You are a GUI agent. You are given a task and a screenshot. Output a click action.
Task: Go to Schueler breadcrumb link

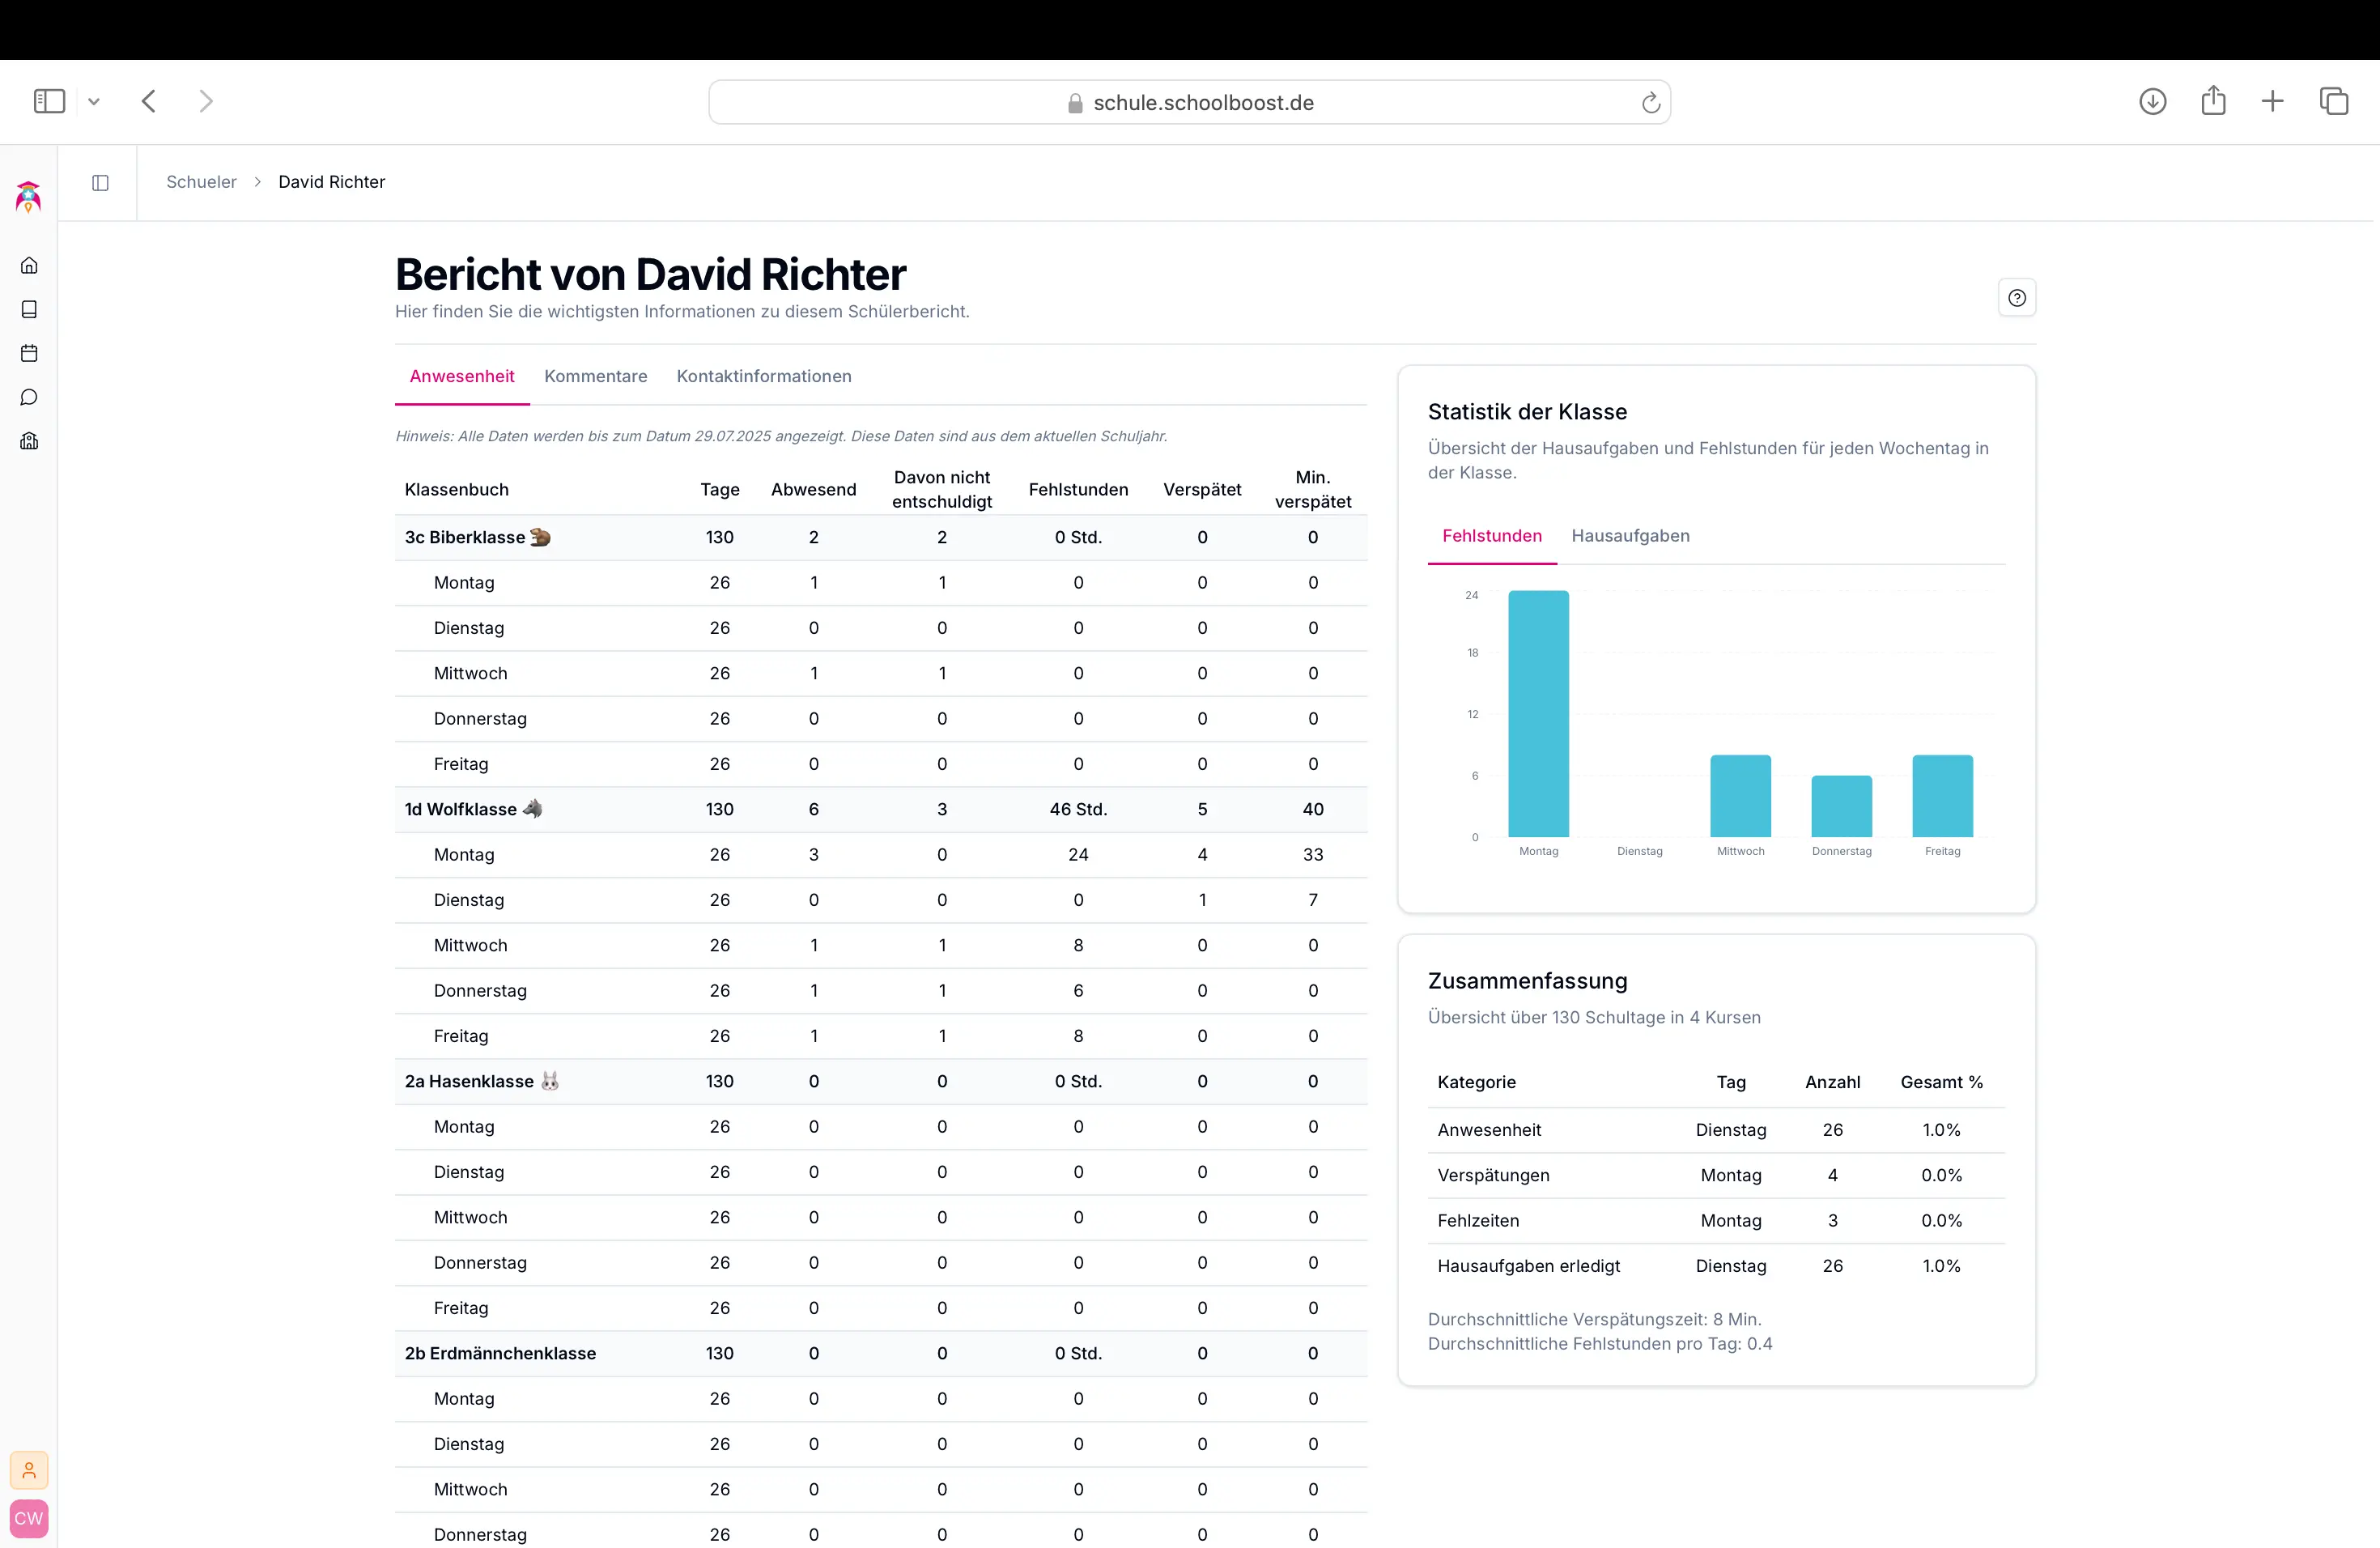point(201,182)
